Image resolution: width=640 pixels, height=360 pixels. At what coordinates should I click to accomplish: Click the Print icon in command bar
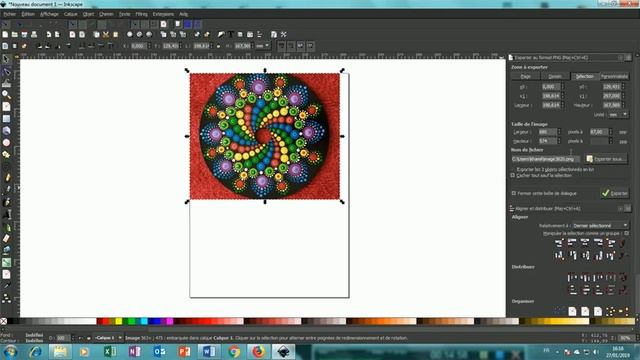coord(34,35)
